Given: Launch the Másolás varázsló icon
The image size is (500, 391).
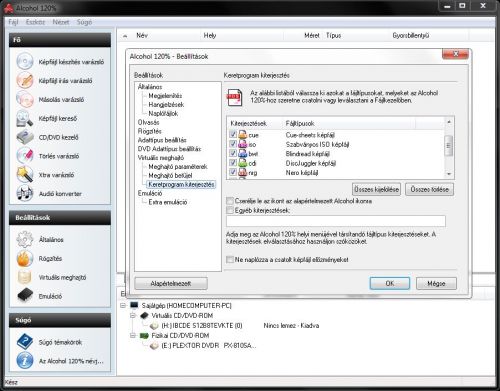Looking at the screenshot, I should click(x=25, y=99).
